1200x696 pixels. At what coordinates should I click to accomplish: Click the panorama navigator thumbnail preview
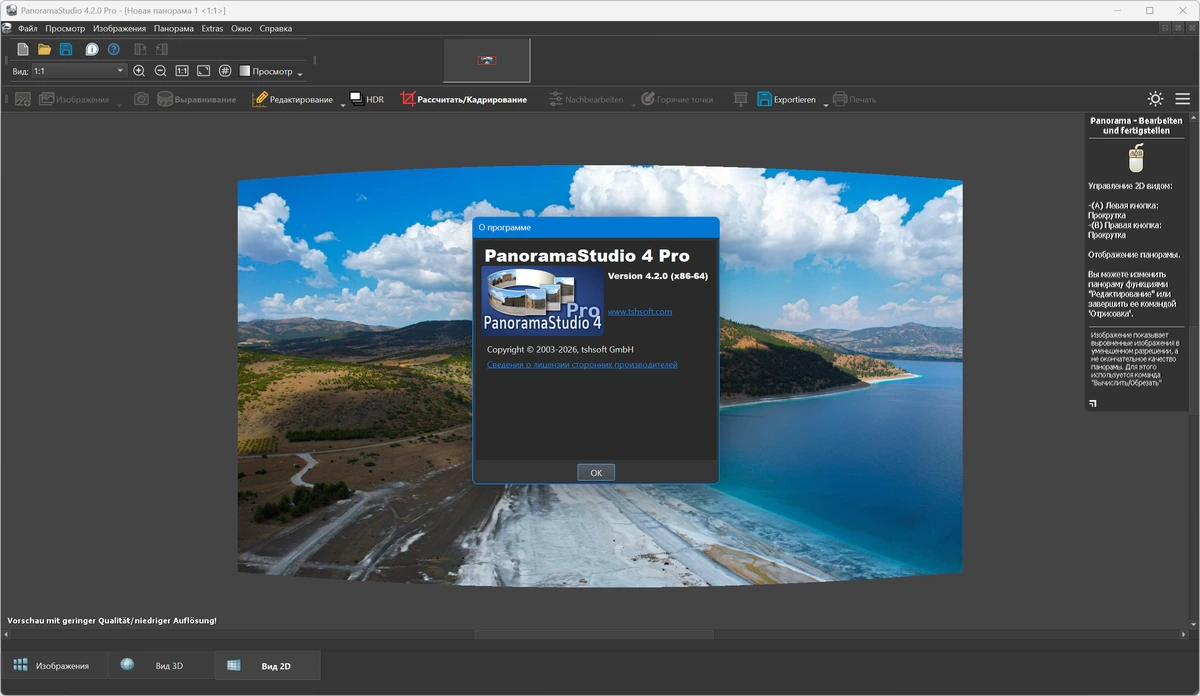pos(487,61)
